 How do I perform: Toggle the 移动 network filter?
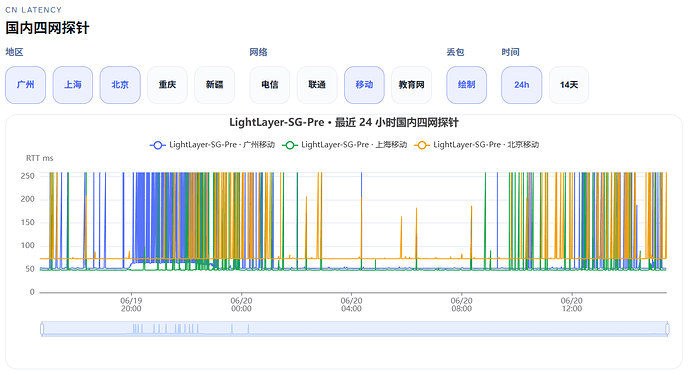coord(364,85)
